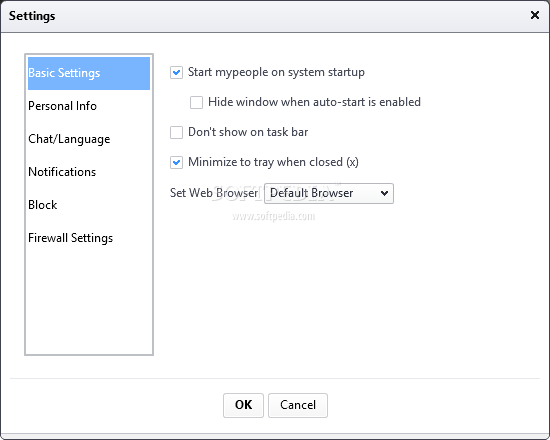Screen dimensions: 550x440
Task: Click the Don't show on task bar label
Action: [248, 132]
